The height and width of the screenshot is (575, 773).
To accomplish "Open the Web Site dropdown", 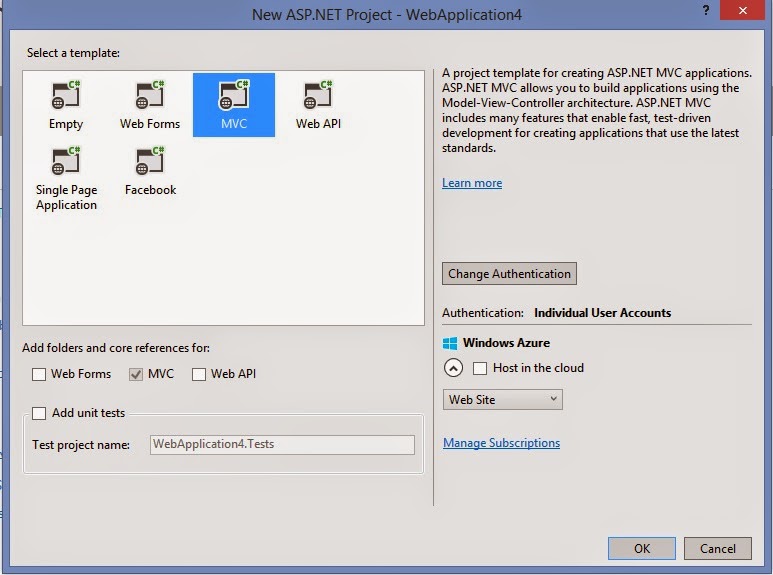I will coord(502,399).
